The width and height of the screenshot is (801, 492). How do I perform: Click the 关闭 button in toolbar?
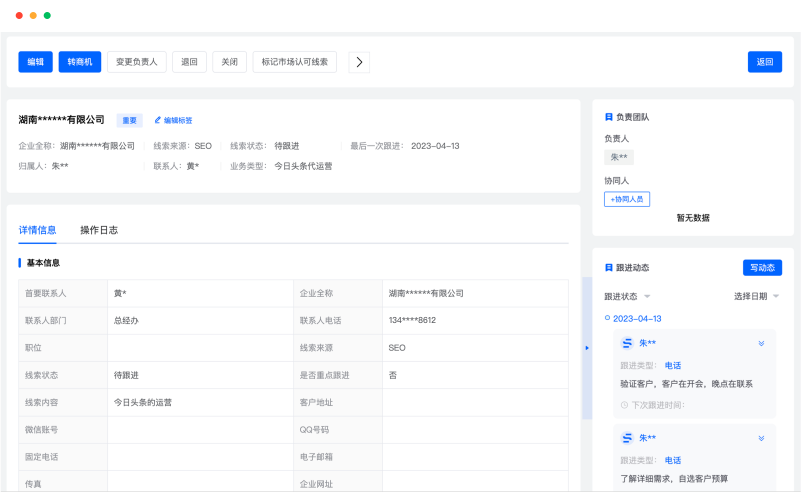pos(229,62)
